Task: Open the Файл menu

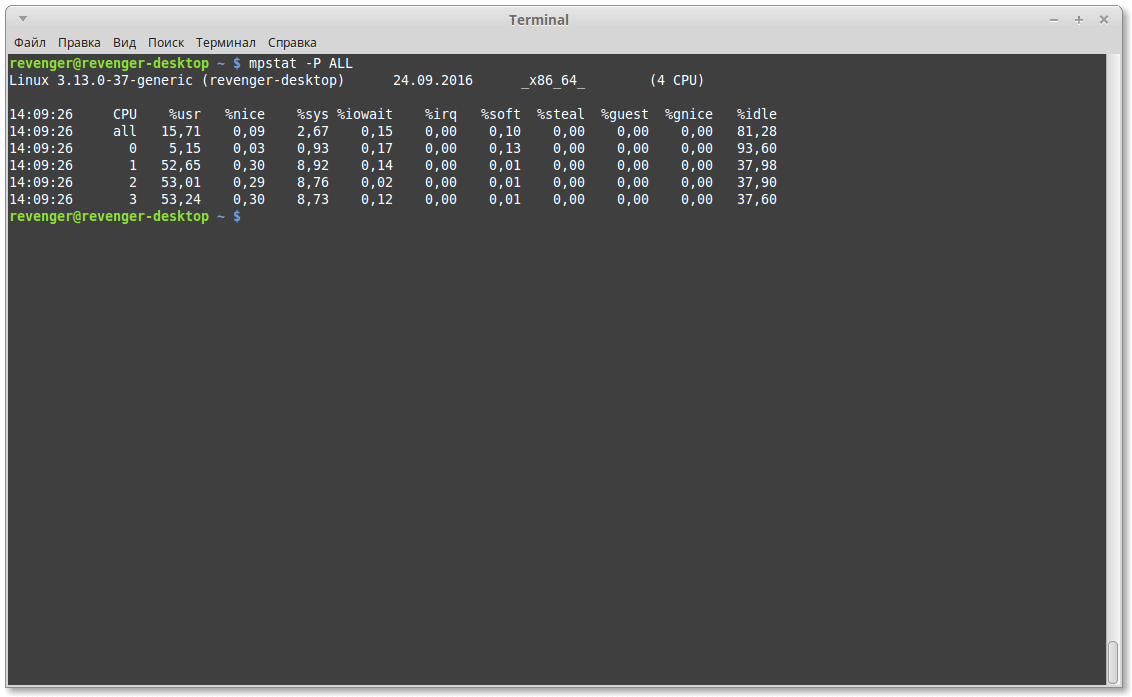Action: 30,43
